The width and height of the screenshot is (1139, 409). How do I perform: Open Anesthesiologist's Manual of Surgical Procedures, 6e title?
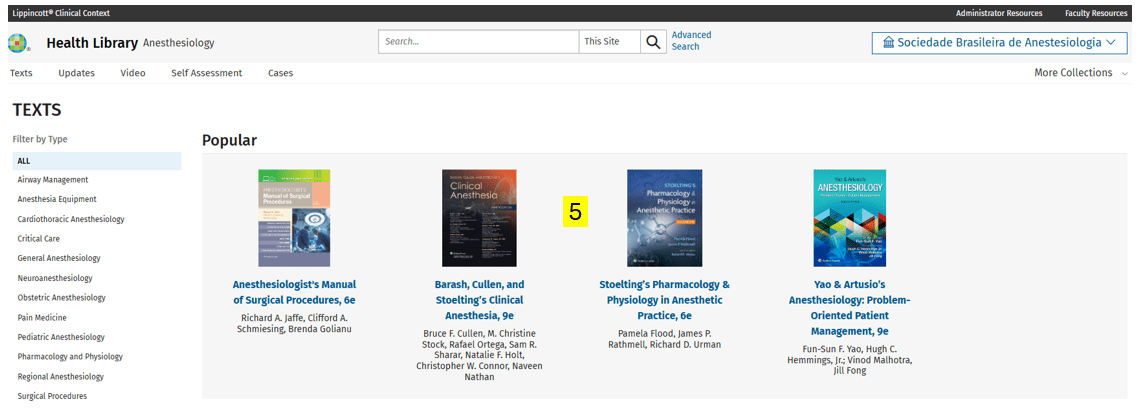[294, 292]
